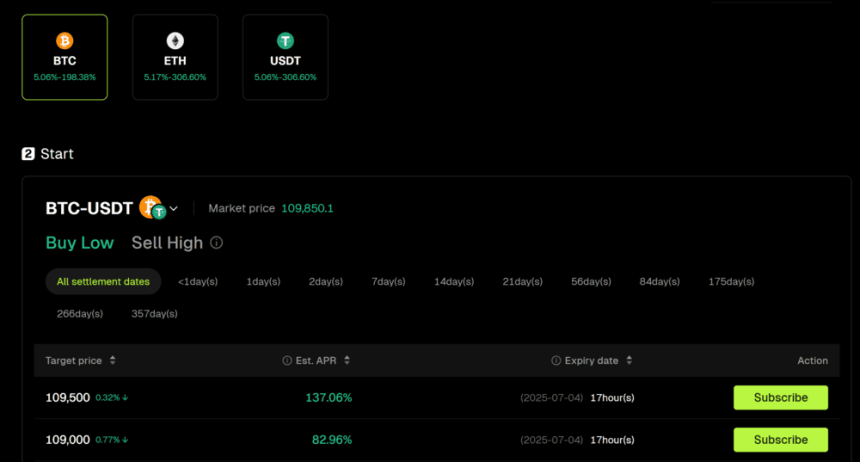Select the All settlement dates filter
The width and height of the screenshot is (860, 462).
[103, 282]
